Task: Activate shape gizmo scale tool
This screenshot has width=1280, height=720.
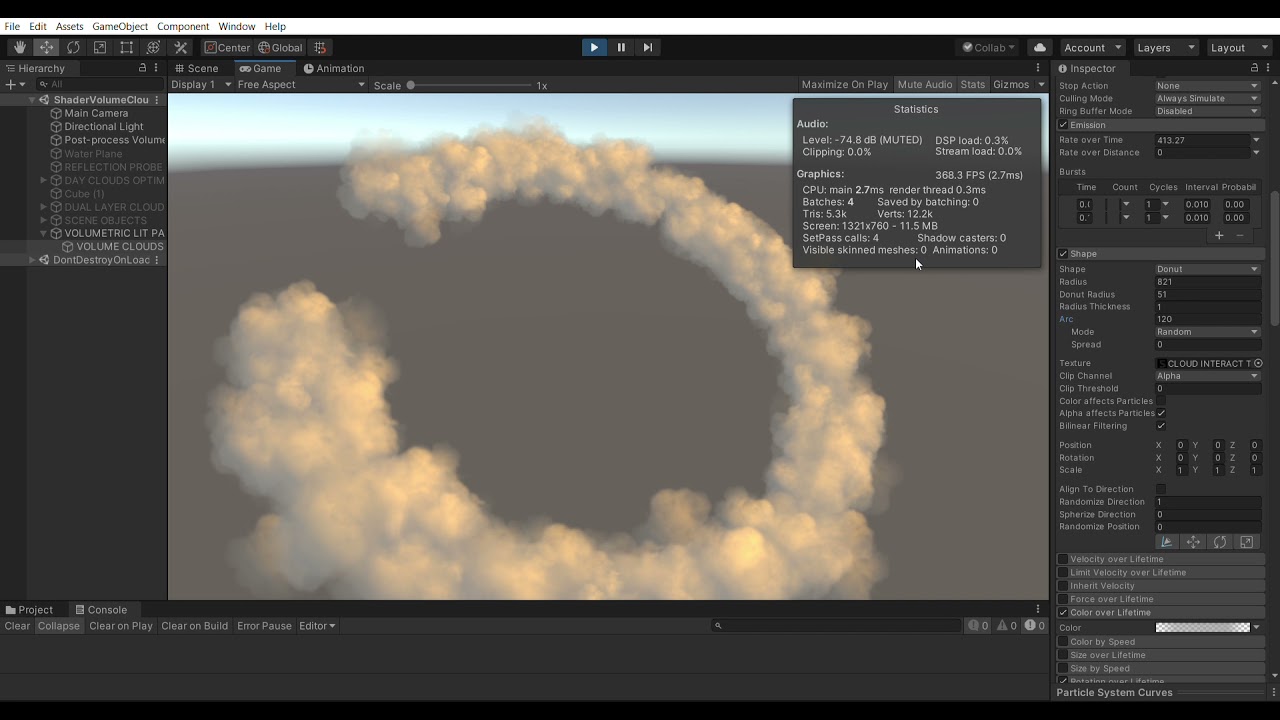Action: coord(1246,542)
